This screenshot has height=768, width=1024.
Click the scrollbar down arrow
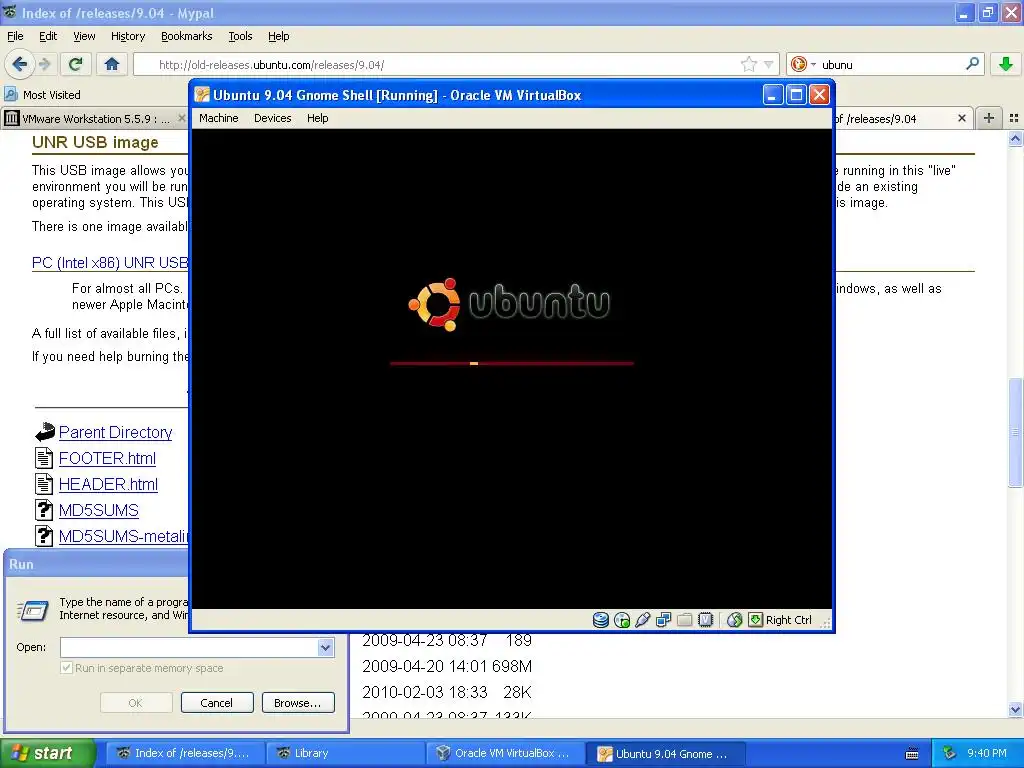pos(1015,709)
